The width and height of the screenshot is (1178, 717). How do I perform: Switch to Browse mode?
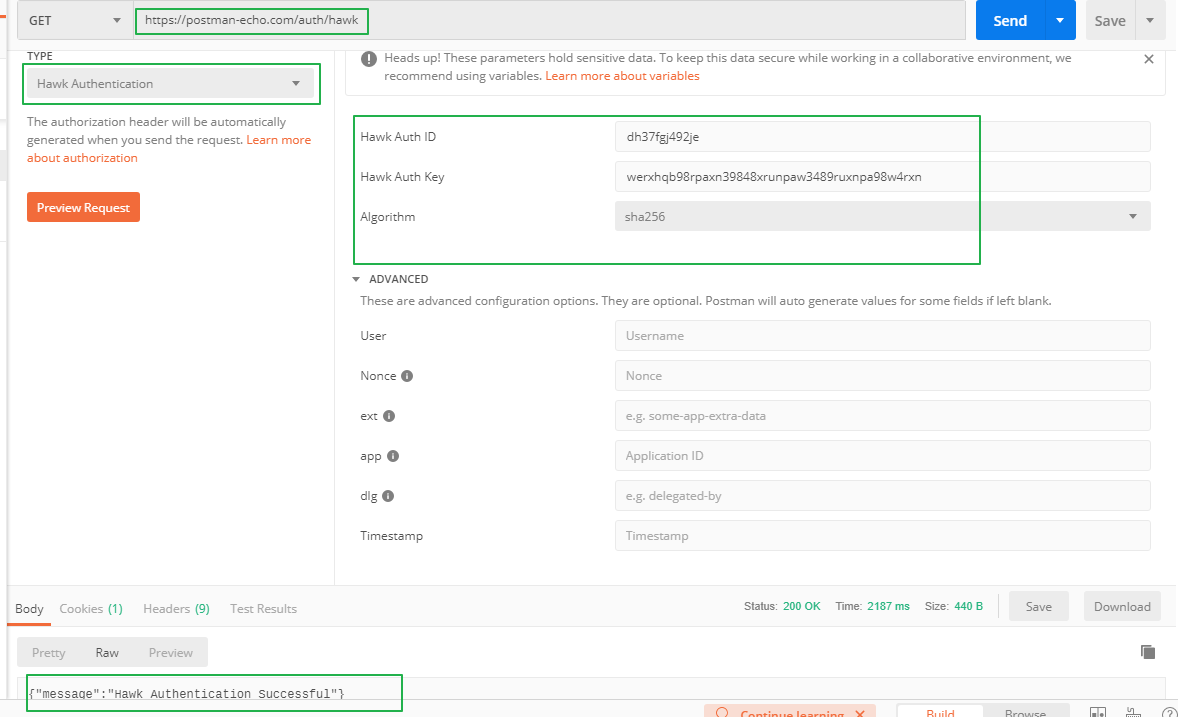[x=1024, y=713]
